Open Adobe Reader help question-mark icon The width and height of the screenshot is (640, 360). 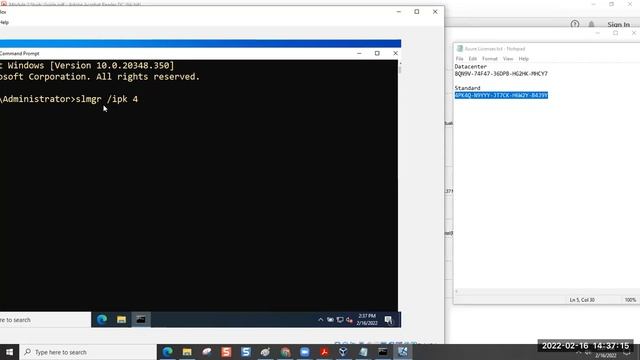[x=575, y=24]
